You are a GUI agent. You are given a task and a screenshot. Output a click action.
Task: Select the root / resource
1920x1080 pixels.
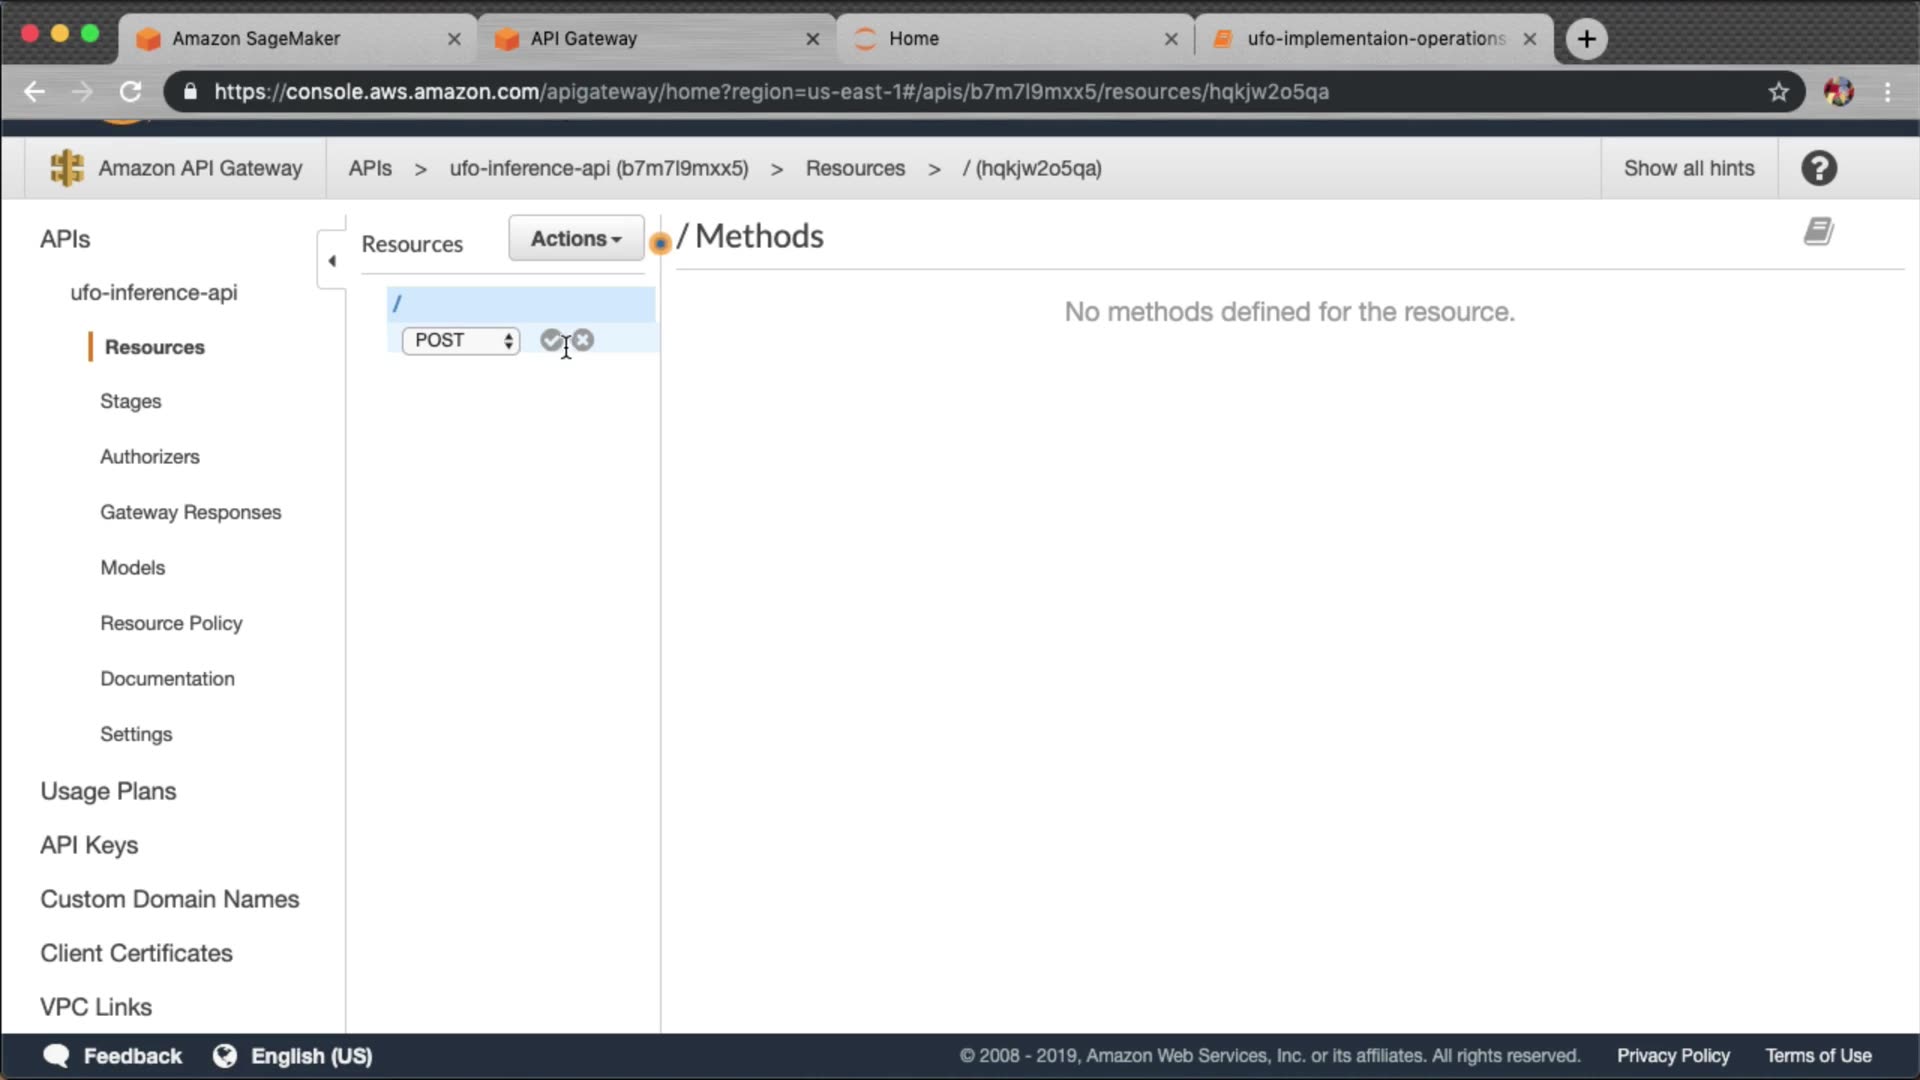point(520,303)
